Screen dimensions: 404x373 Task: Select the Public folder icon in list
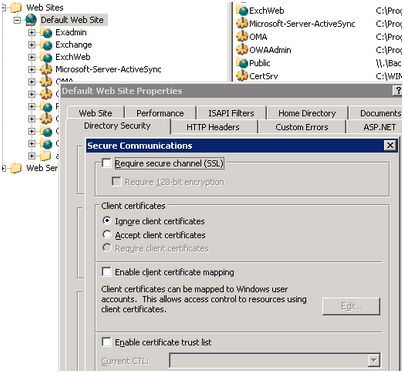[x=242, y=63]
